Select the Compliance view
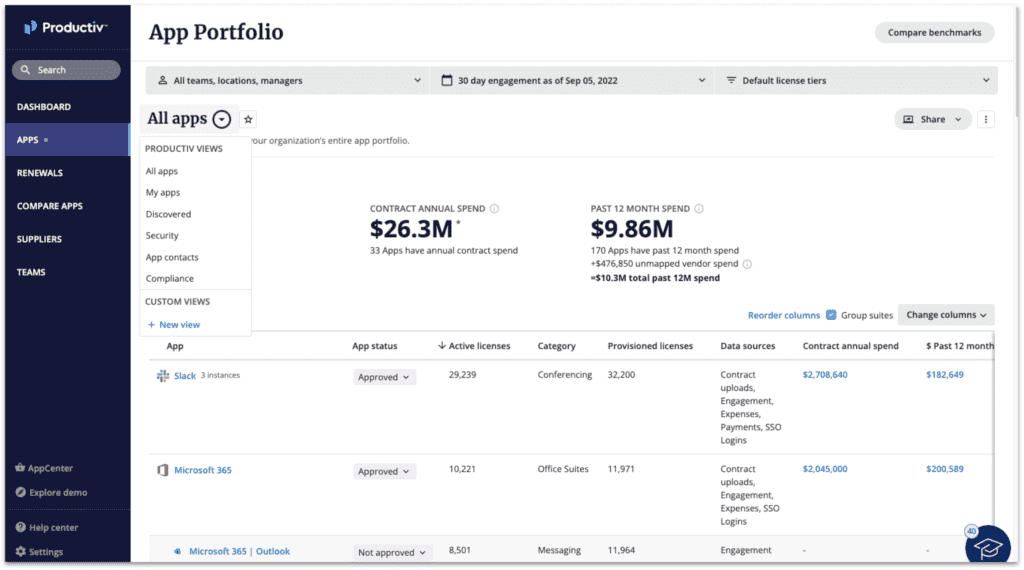This screenshot has height=570, width=1024. click(x=169, y=279)
